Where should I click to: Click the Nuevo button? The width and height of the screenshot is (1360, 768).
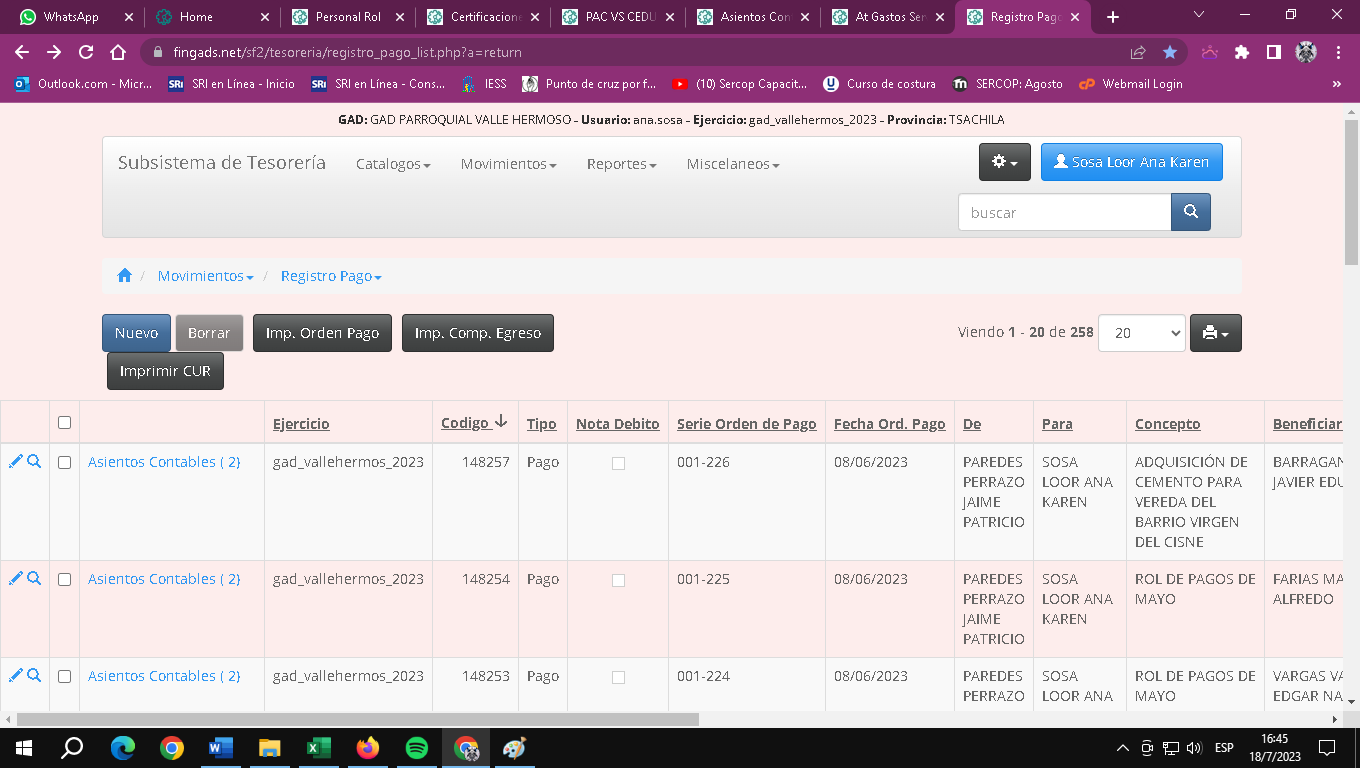(x=136, y=333)
